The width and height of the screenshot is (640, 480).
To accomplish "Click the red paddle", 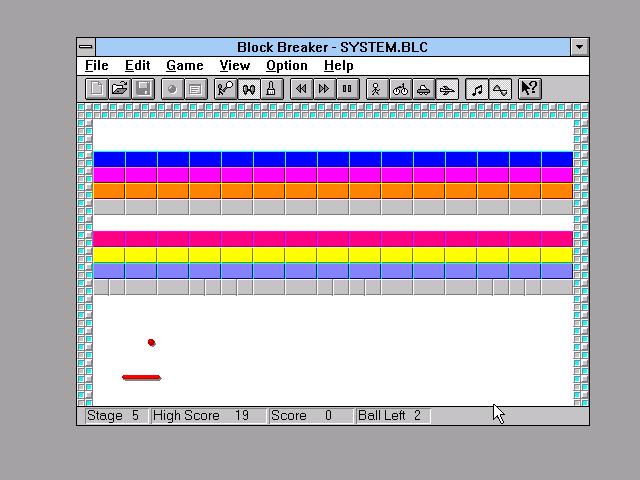I will point(142,378).
